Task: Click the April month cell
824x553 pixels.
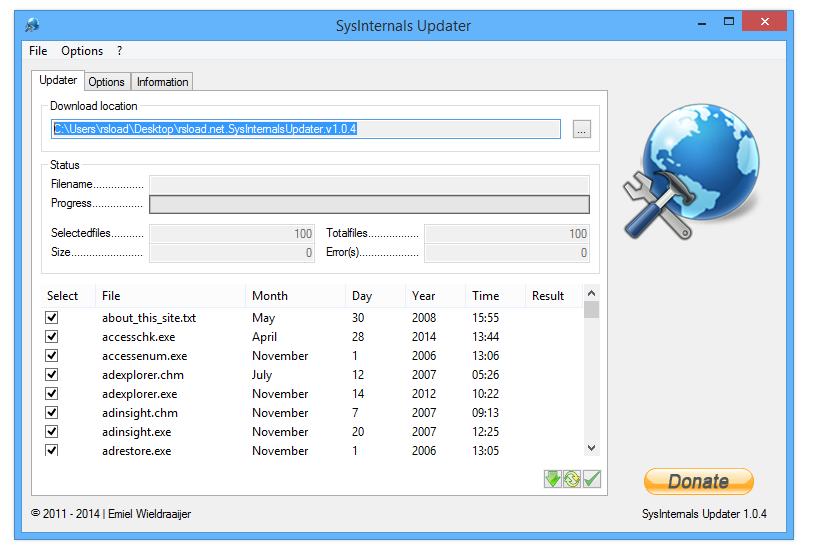Action: point(264,337)
